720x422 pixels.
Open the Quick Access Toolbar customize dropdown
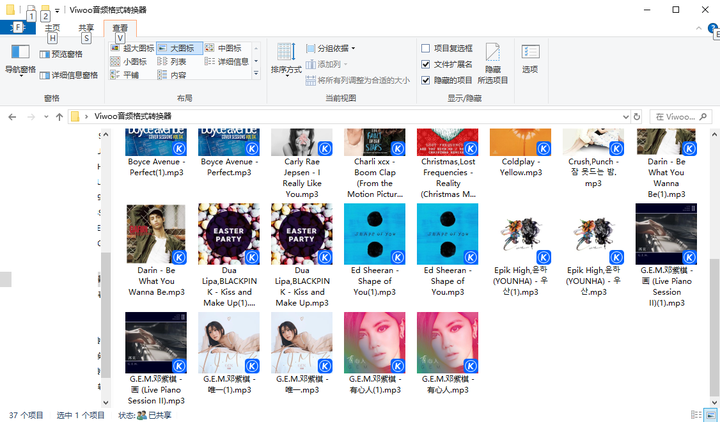(x=57, y=10)
